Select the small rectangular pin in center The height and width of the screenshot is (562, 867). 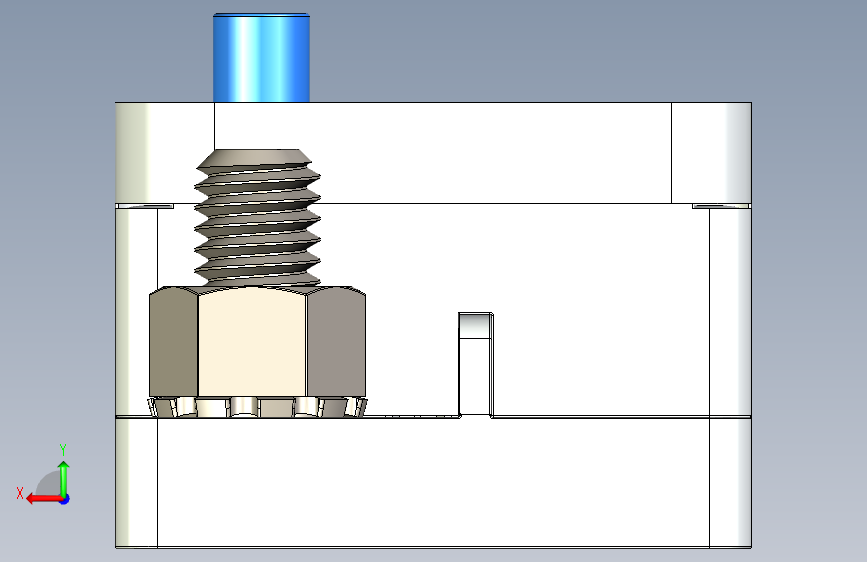click(476, 365)
